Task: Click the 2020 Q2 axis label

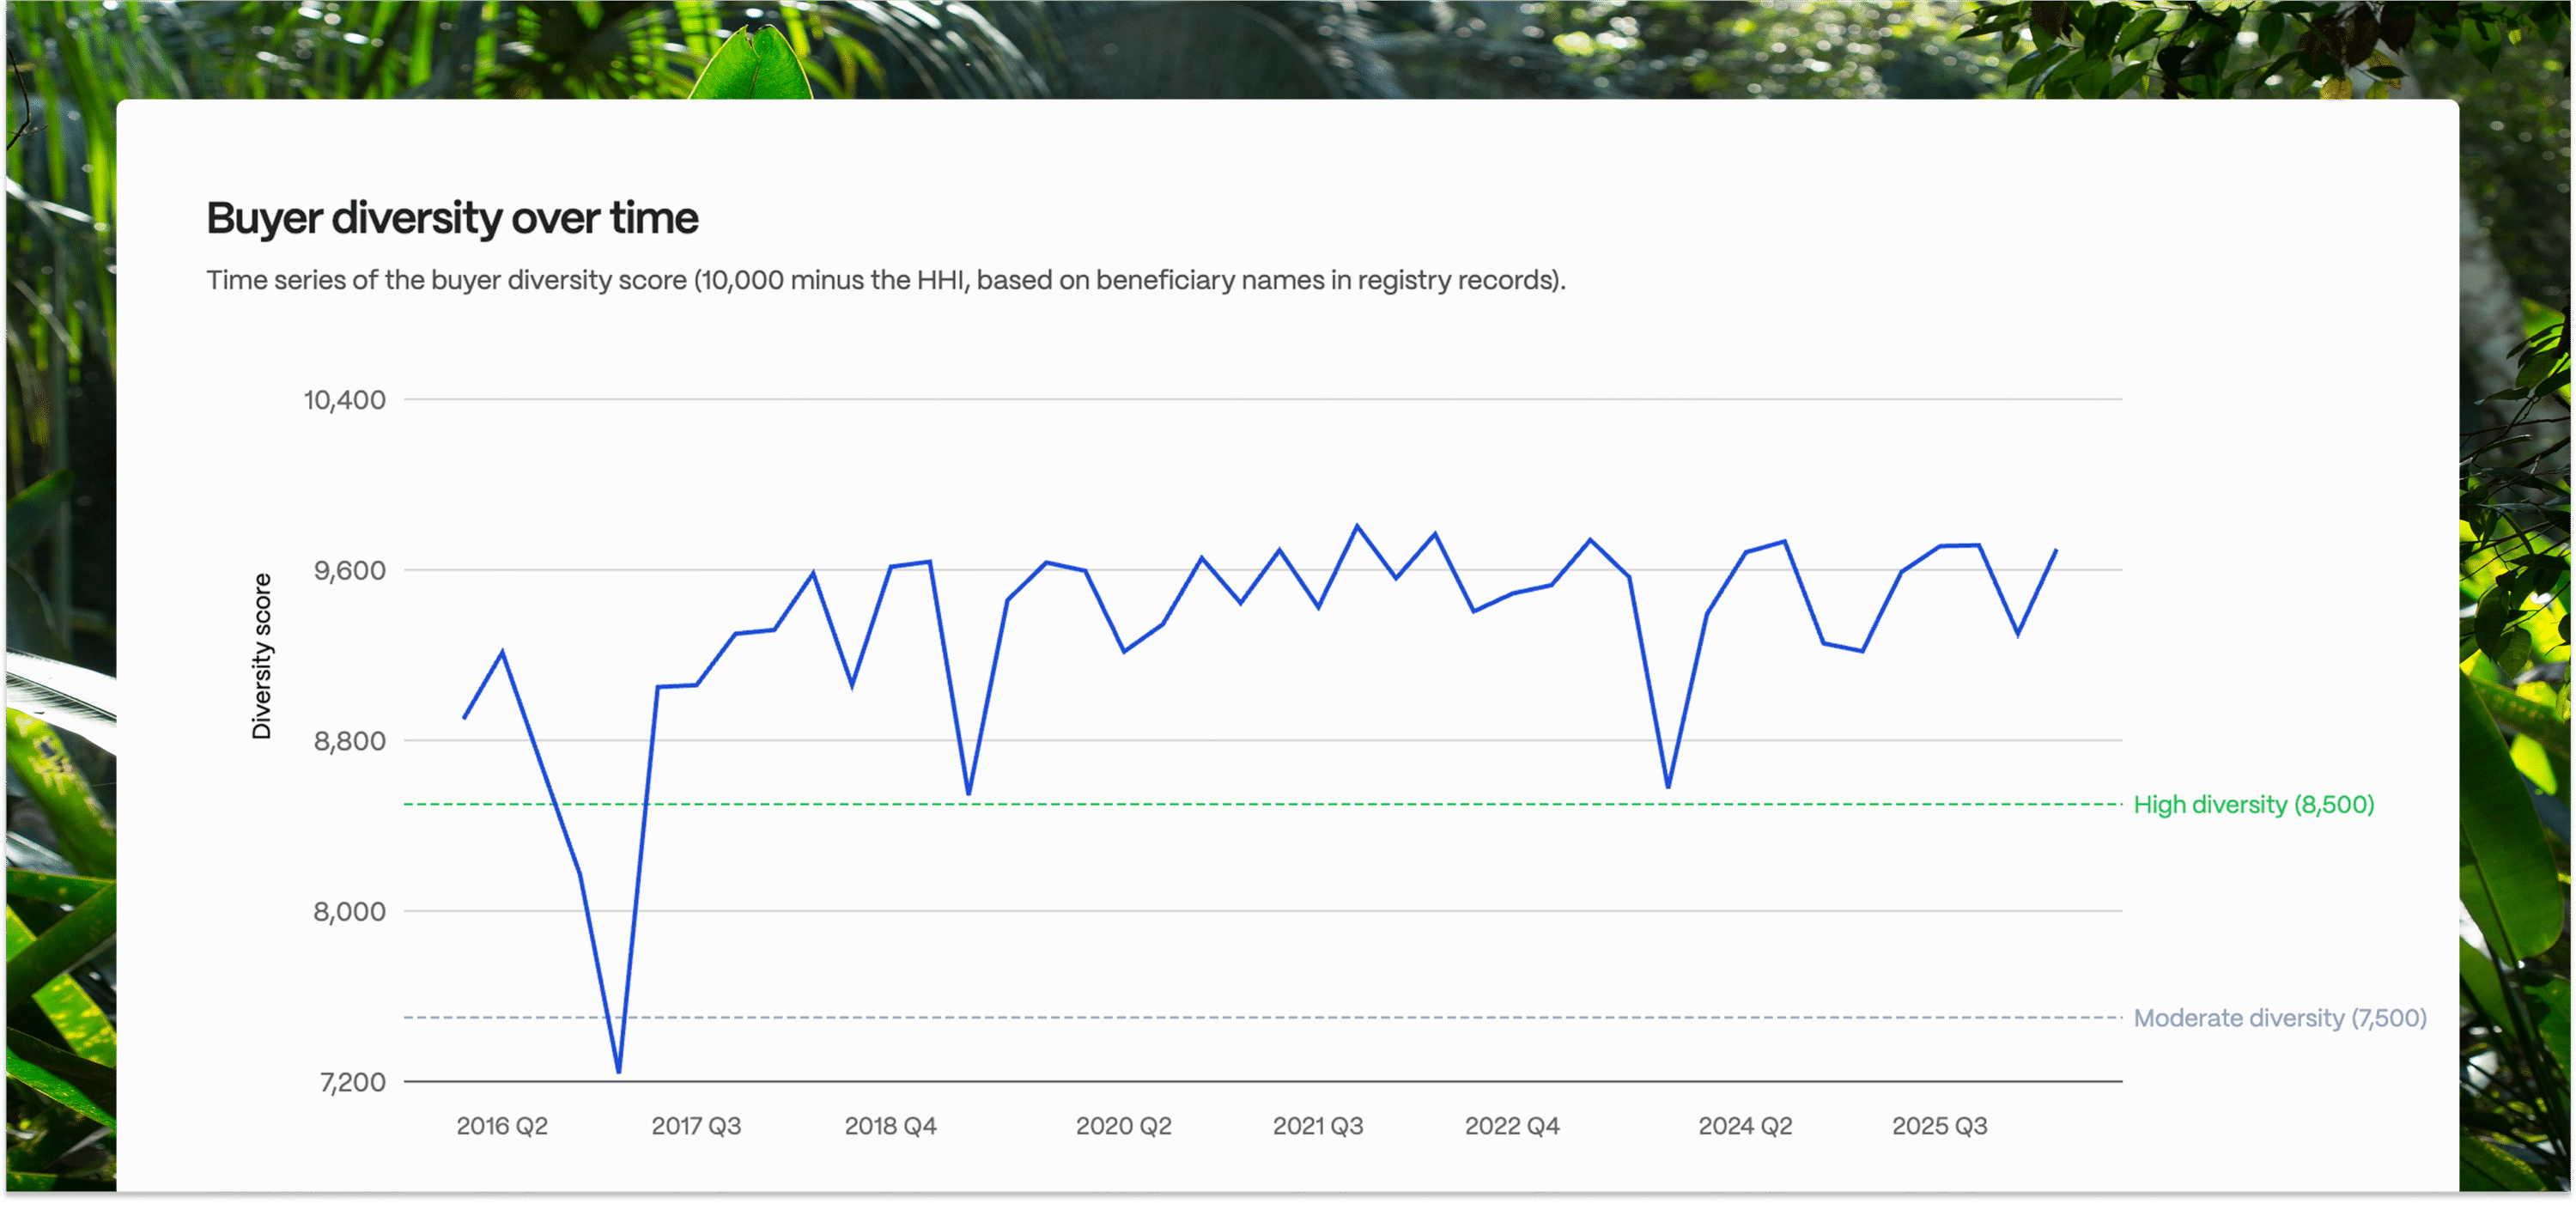Action: coord(1123,1126)
